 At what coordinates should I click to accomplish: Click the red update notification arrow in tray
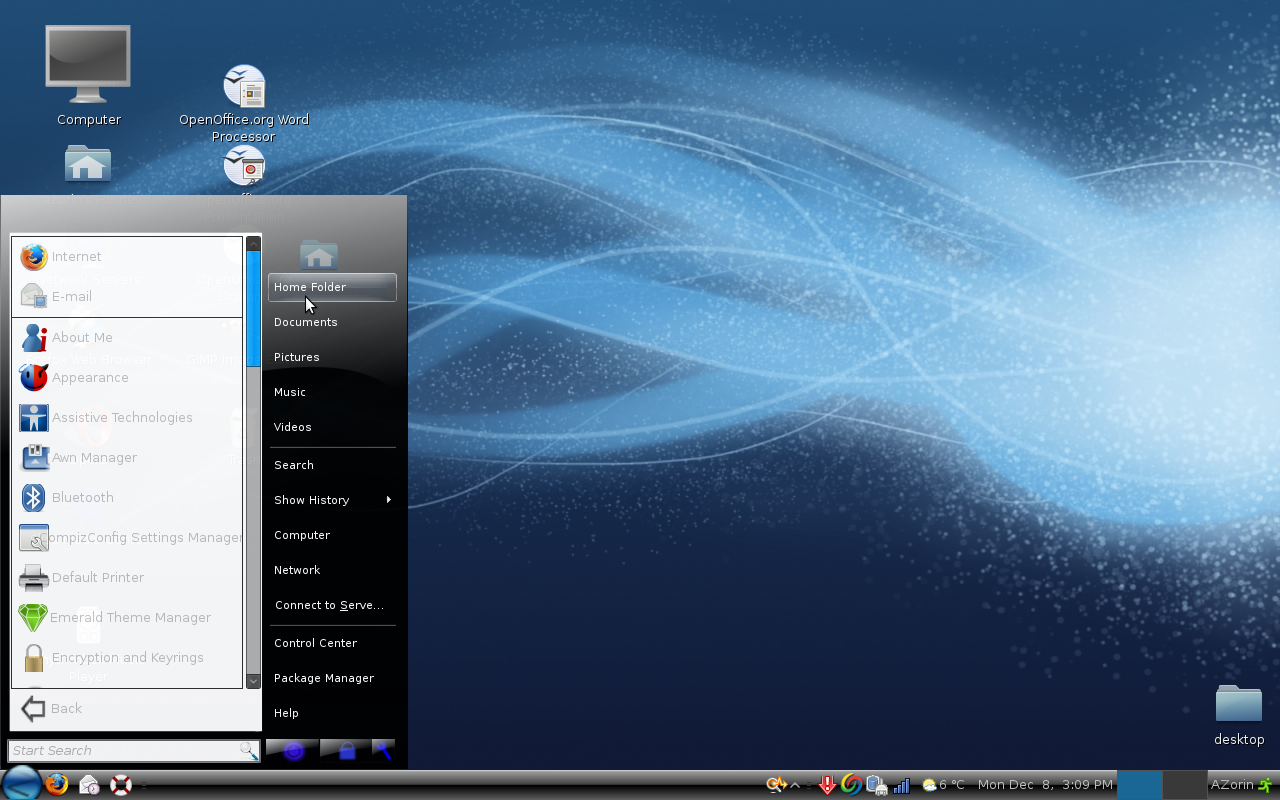coord(827,784)
